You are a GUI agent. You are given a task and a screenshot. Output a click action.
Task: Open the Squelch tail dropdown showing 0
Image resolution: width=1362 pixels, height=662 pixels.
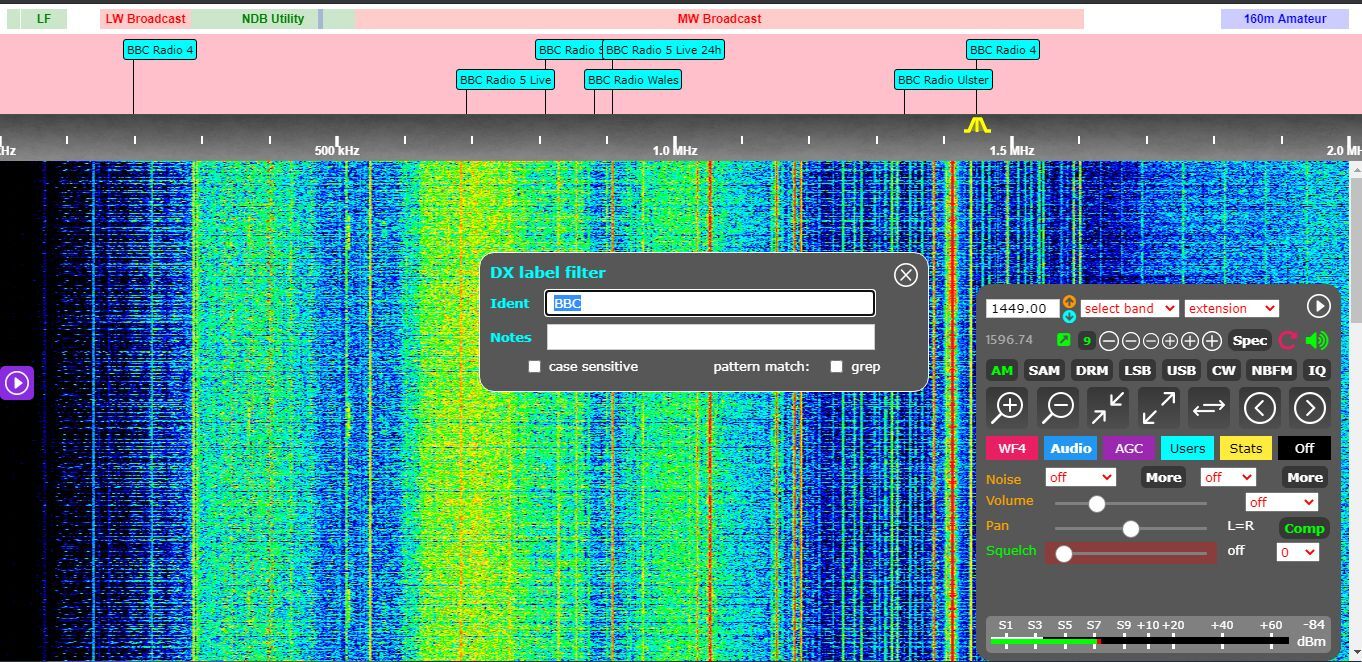pyautogui.click(x=1297, y=552)
